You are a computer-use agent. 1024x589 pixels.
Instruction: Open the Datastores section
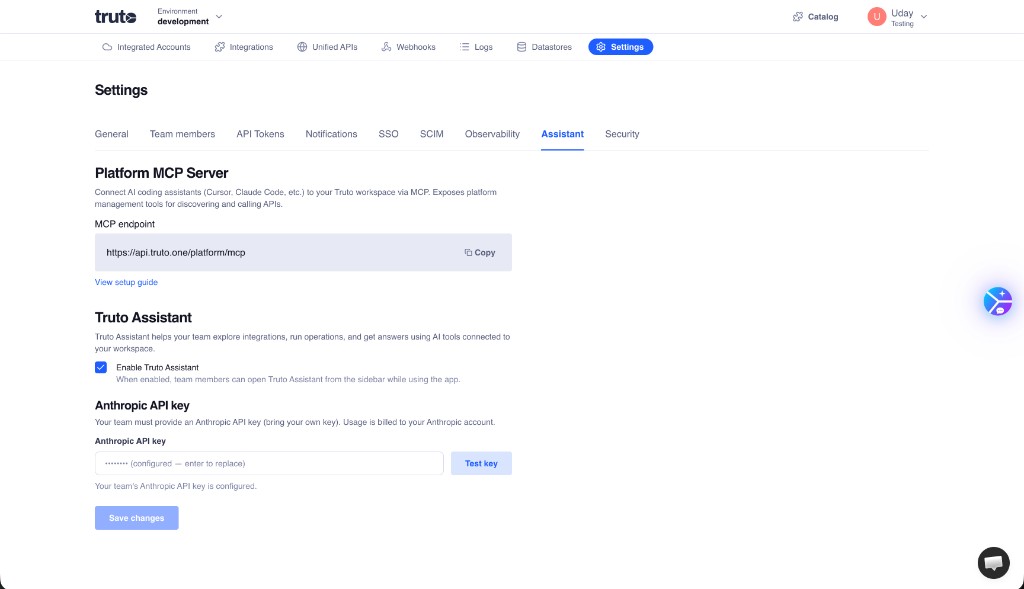544,47
